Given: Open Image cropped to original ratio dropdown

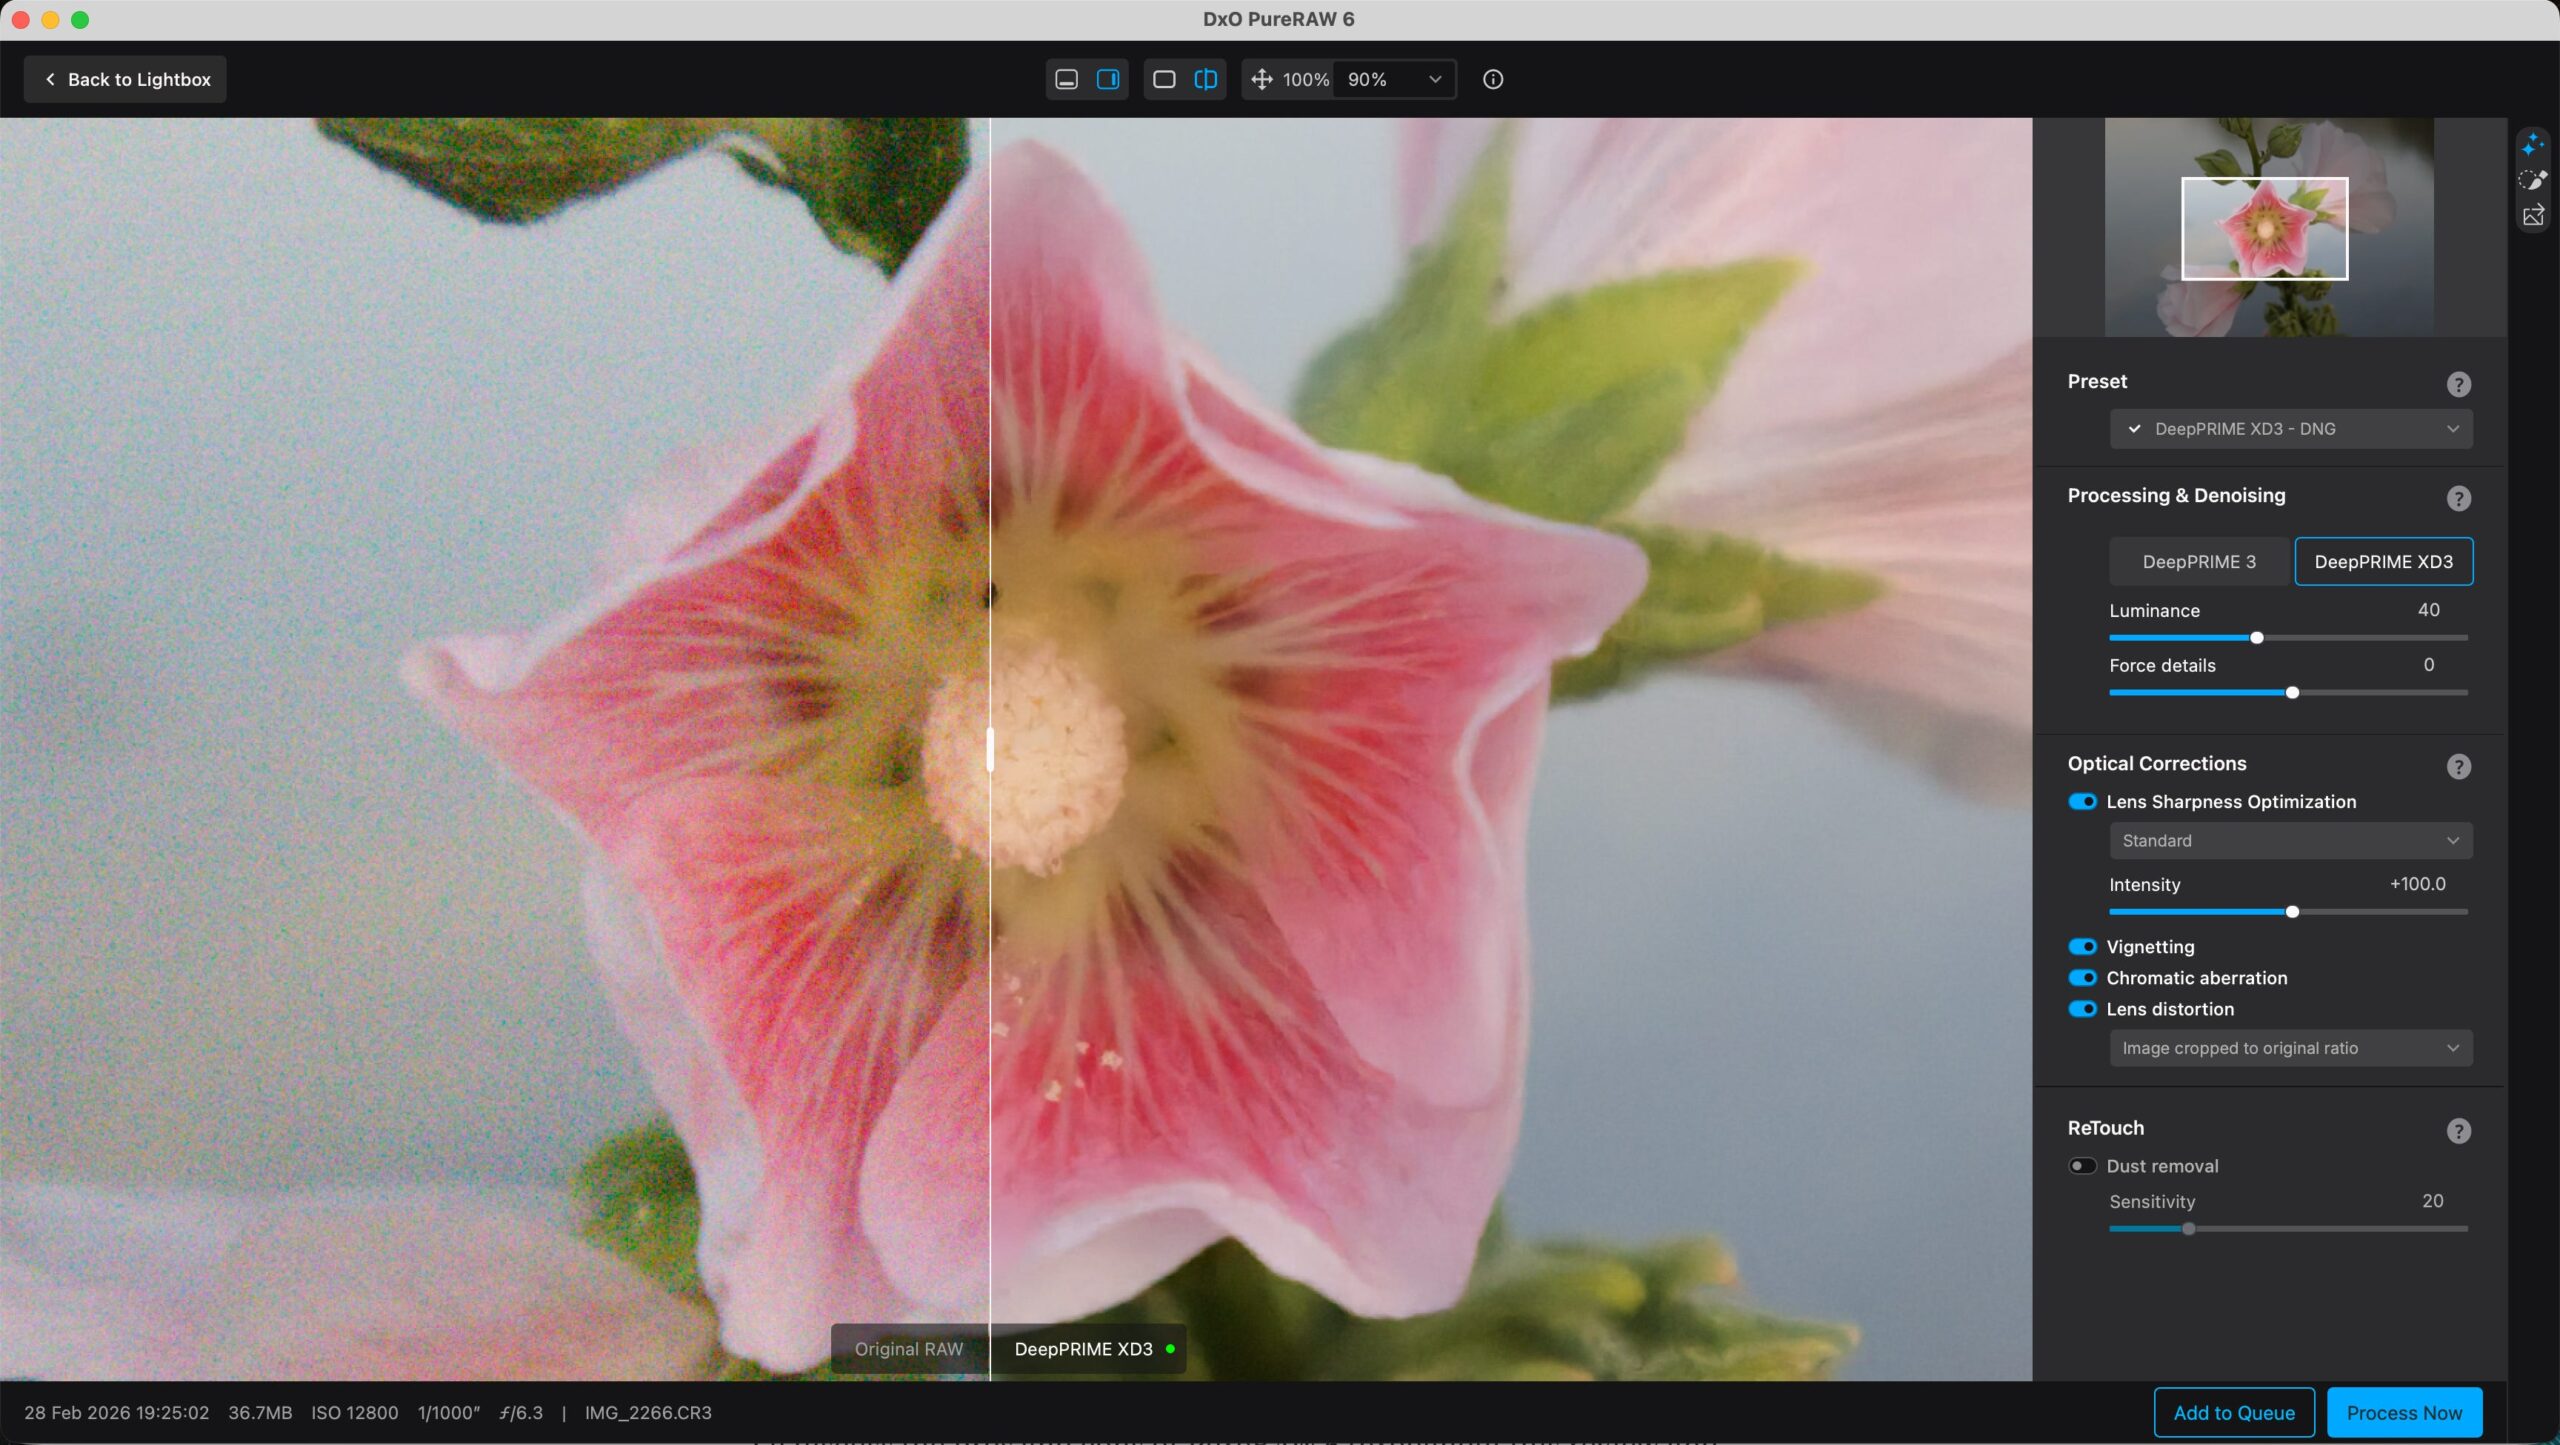Looking at the screenshot, I should coord(2291,1048).
